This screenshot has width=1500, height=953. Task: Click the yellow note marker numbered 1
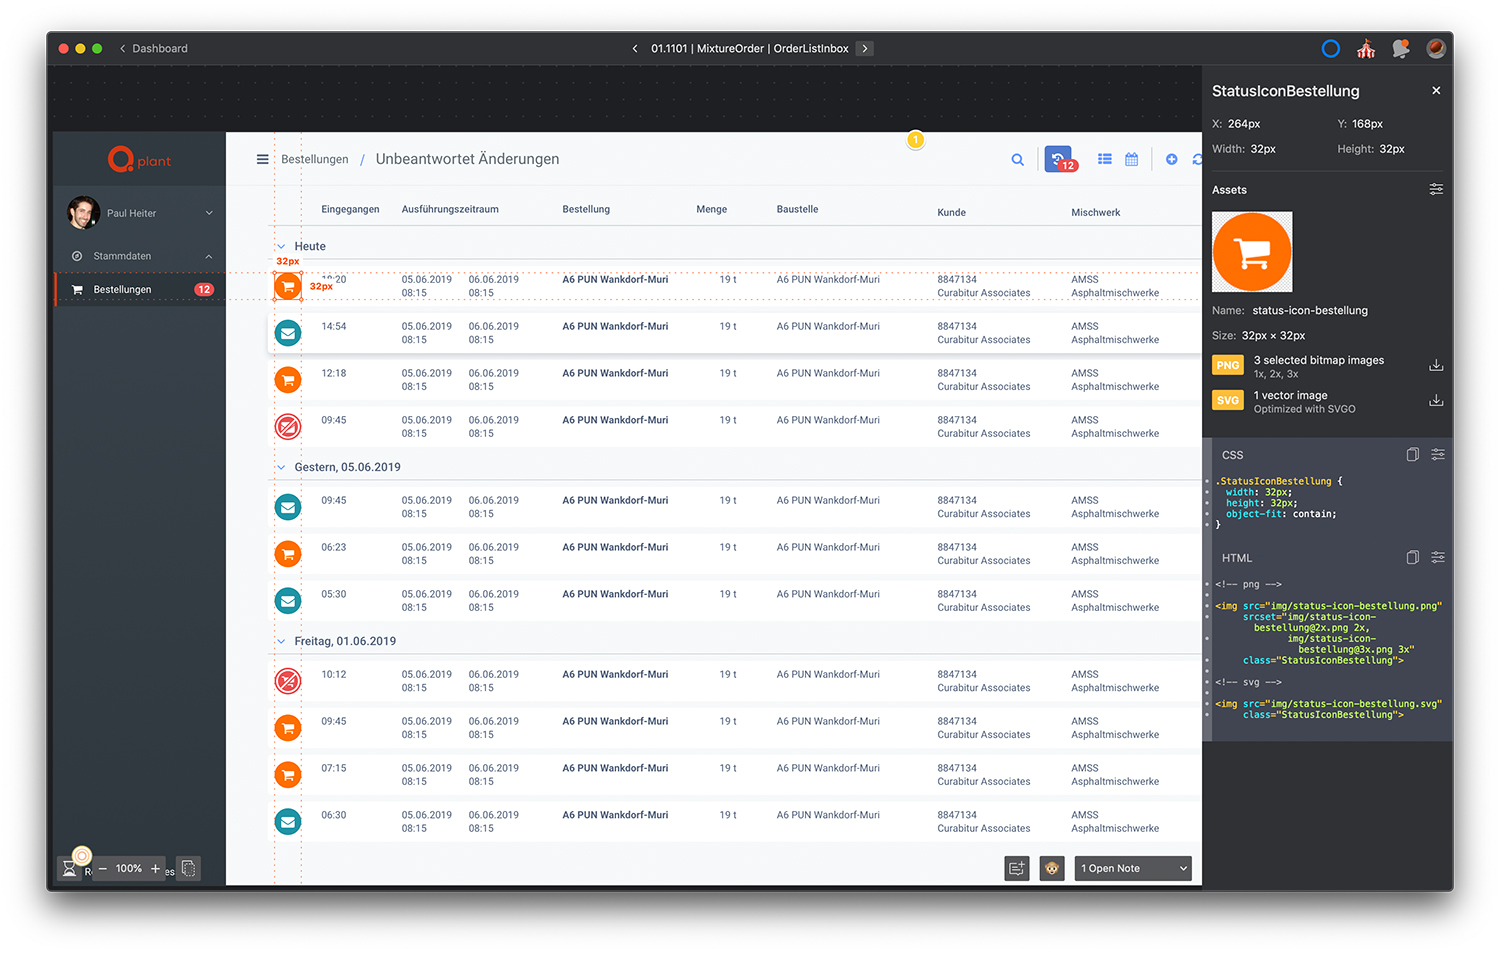(915, 140)
